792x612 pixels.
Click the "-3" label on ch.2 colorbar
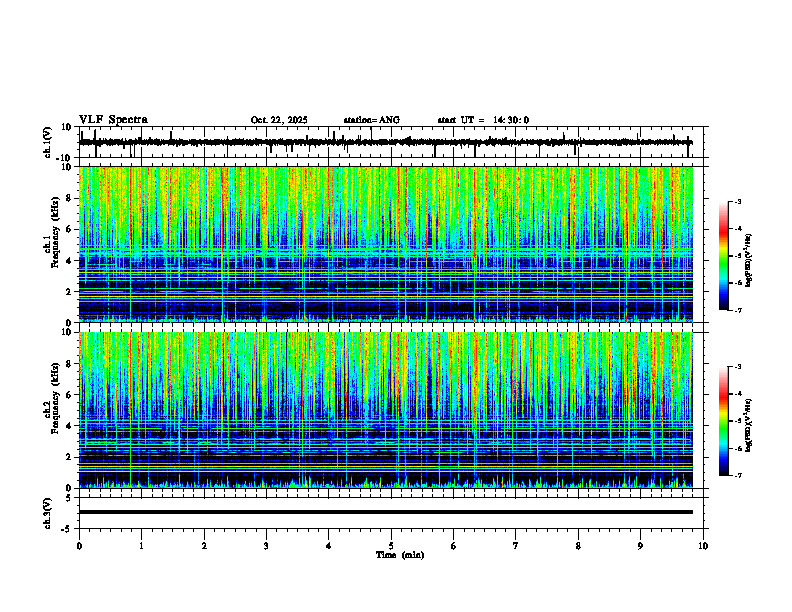pos(737,367)
